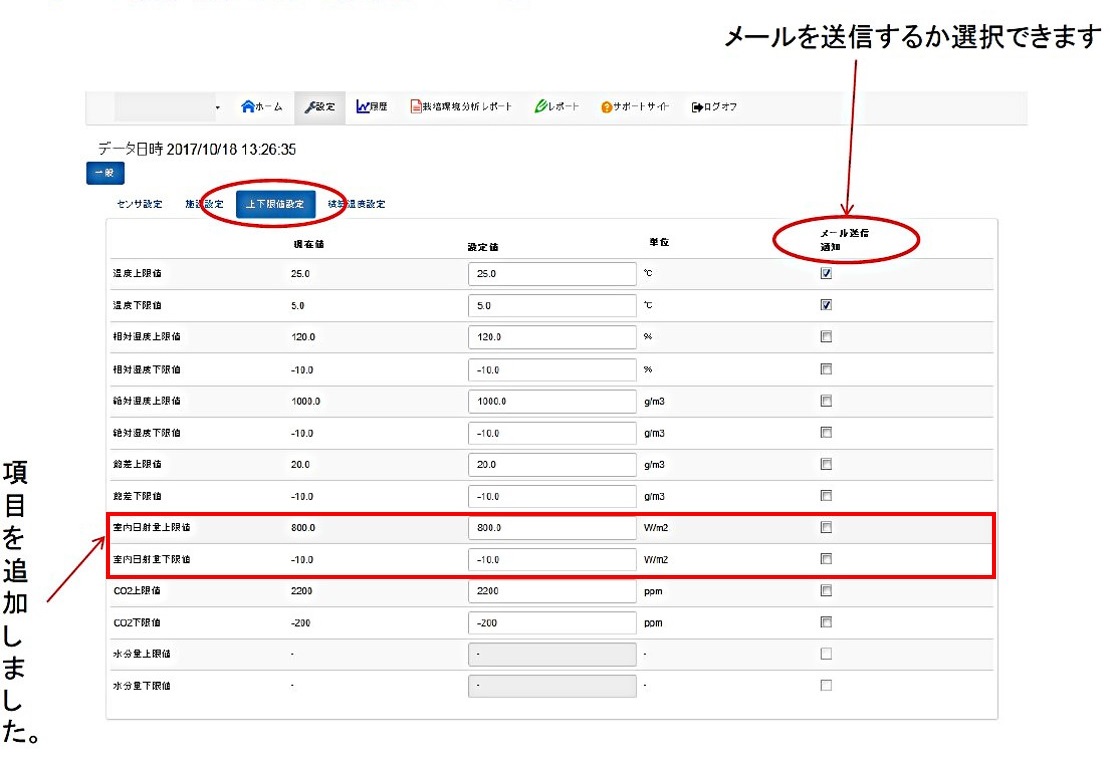Uncheck mail notification for 温度下限値
The height and width of the screenshot is (767, 1116).
click(826, 305)
